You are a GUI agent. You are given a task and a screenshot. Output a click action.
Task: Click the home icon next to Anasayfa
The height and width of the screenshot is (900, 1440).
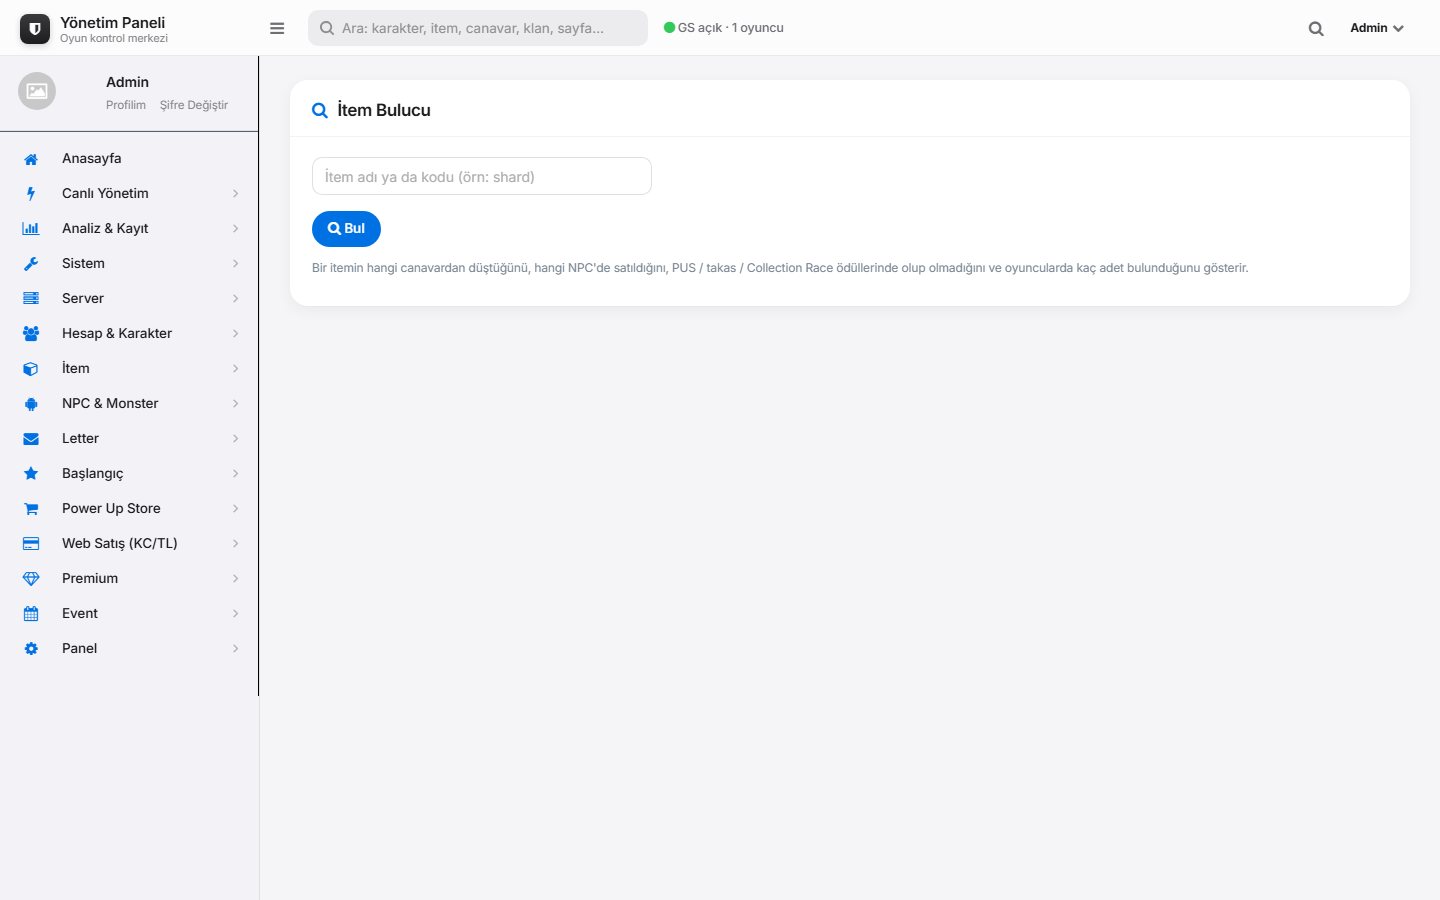[31, 159]
